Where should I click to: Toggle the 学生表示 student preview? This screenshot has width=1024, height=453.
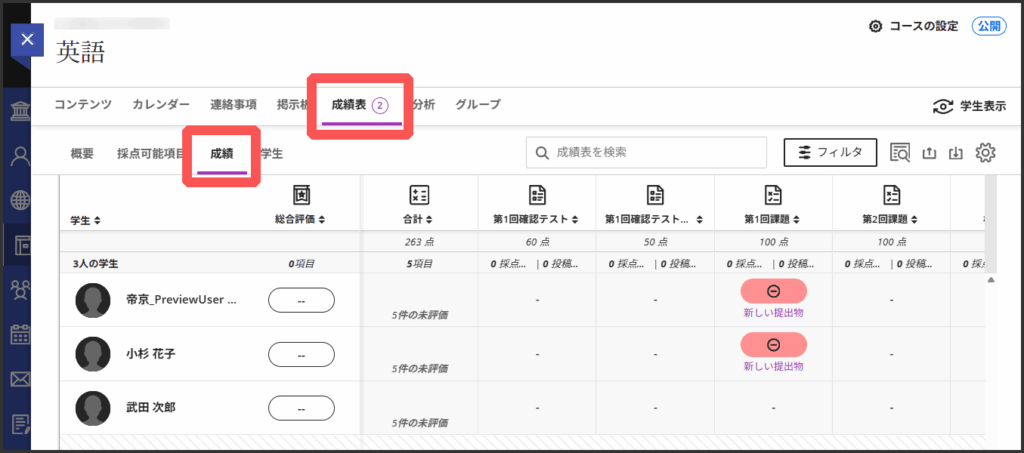968,106
